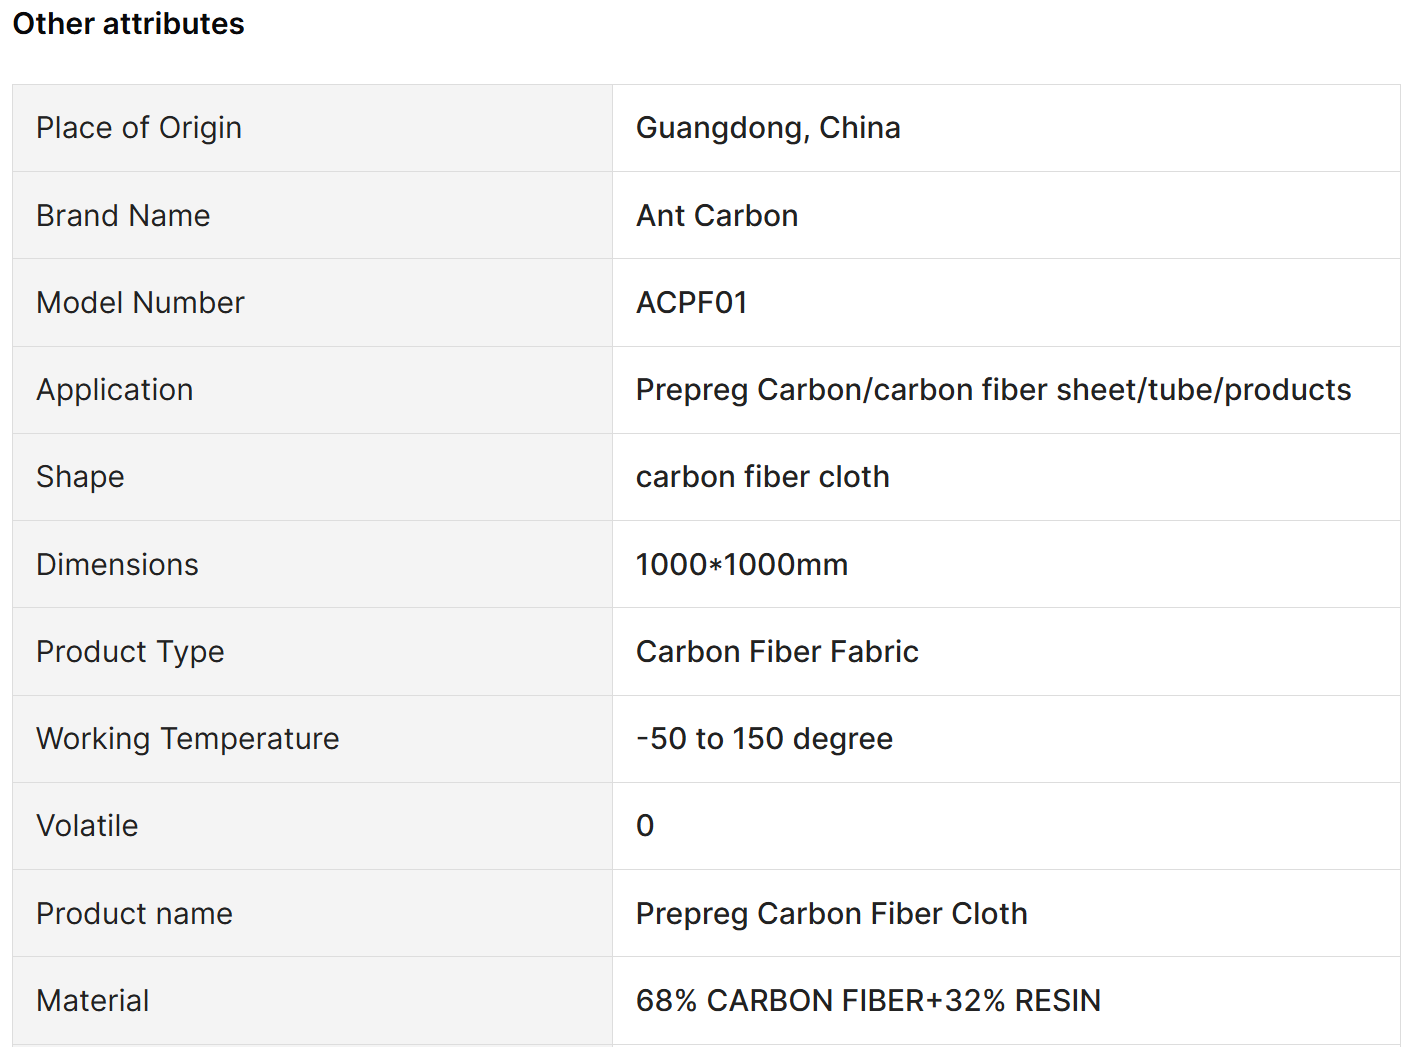Viewport: 1411px width, 1047px height.
Task: Select the Brand Name label cell
Action: point(312,215)
